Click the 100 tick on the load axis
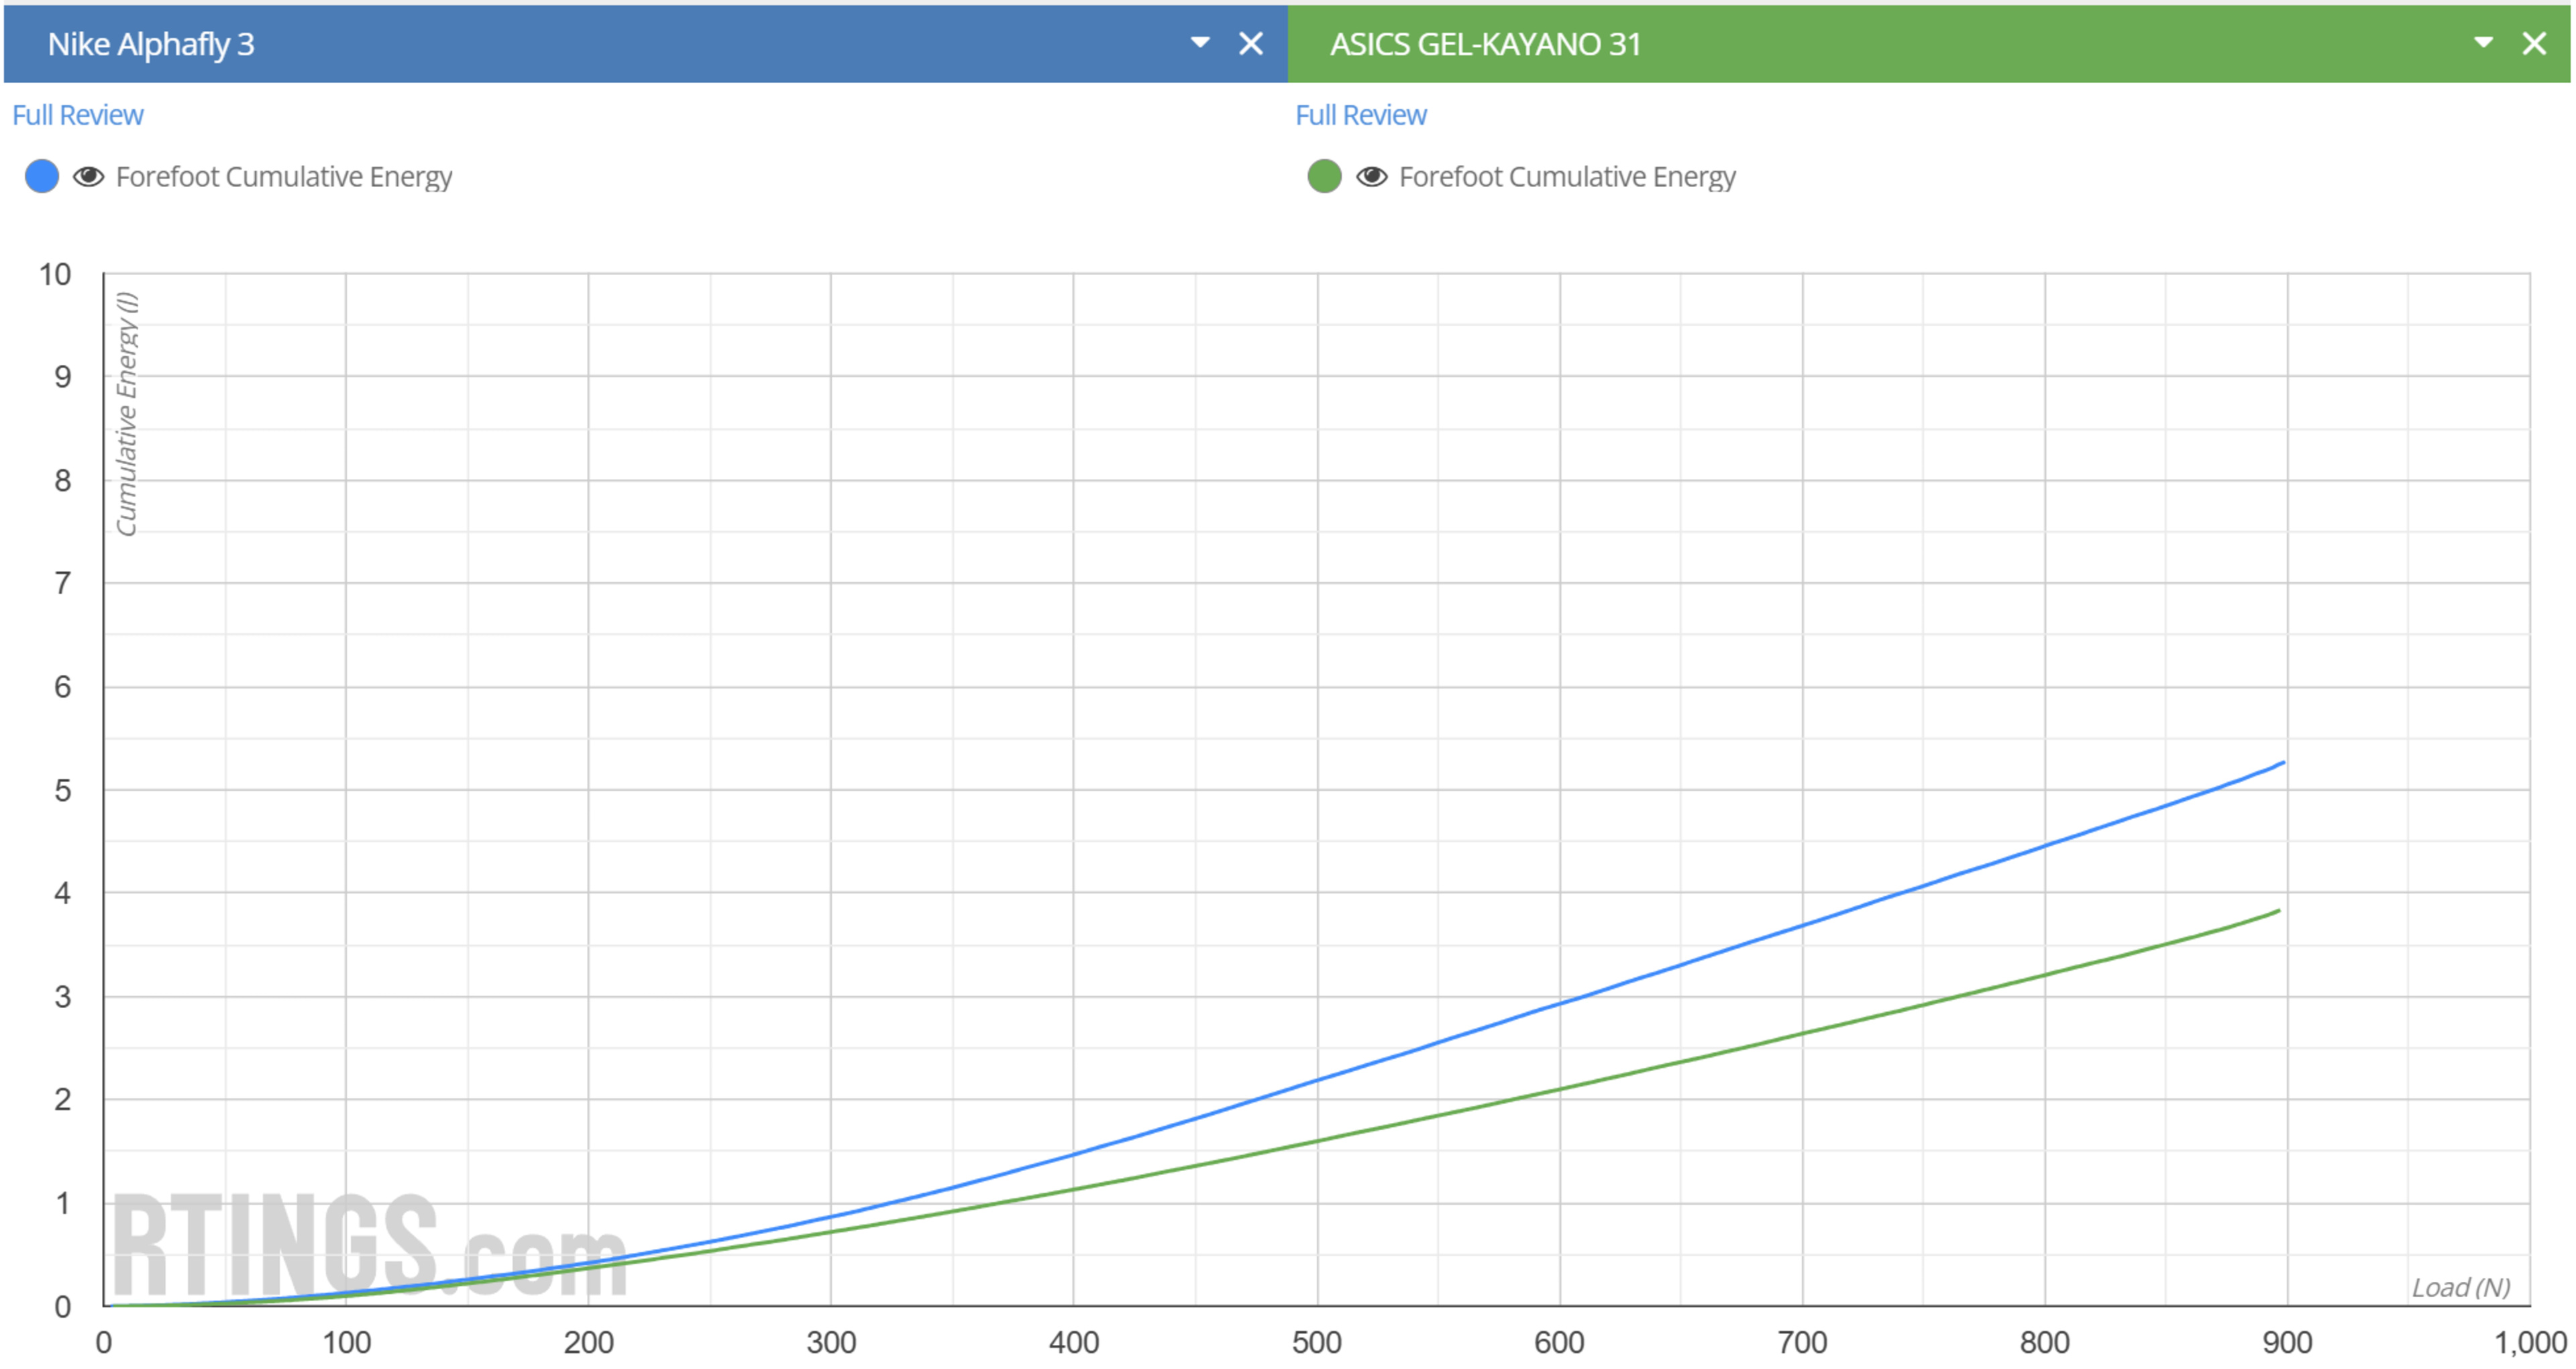 (x=346, y=1342)
